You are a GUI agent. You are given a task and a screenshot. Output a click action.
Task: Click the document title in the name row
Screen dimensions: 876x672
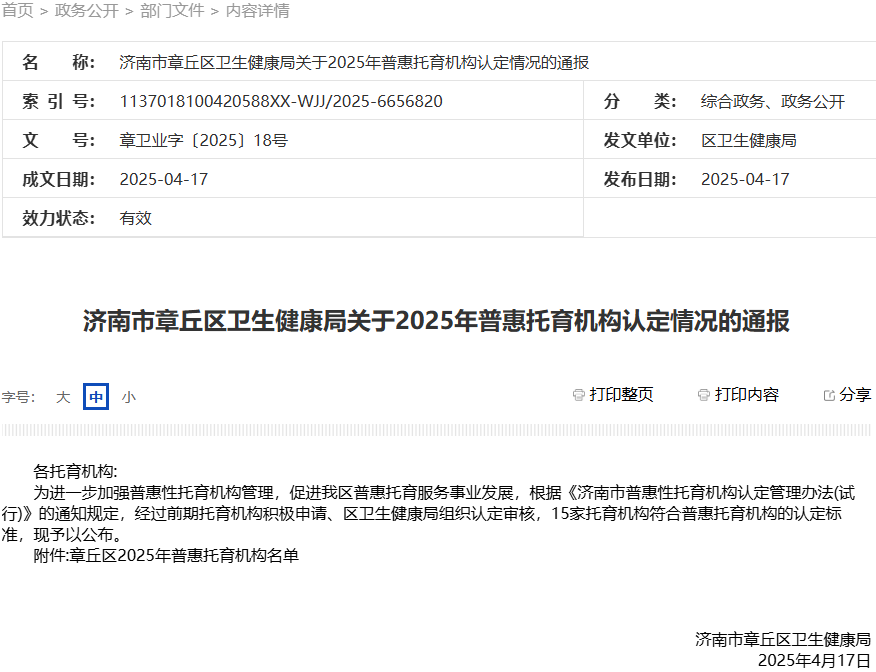click(x=354, y=62)
